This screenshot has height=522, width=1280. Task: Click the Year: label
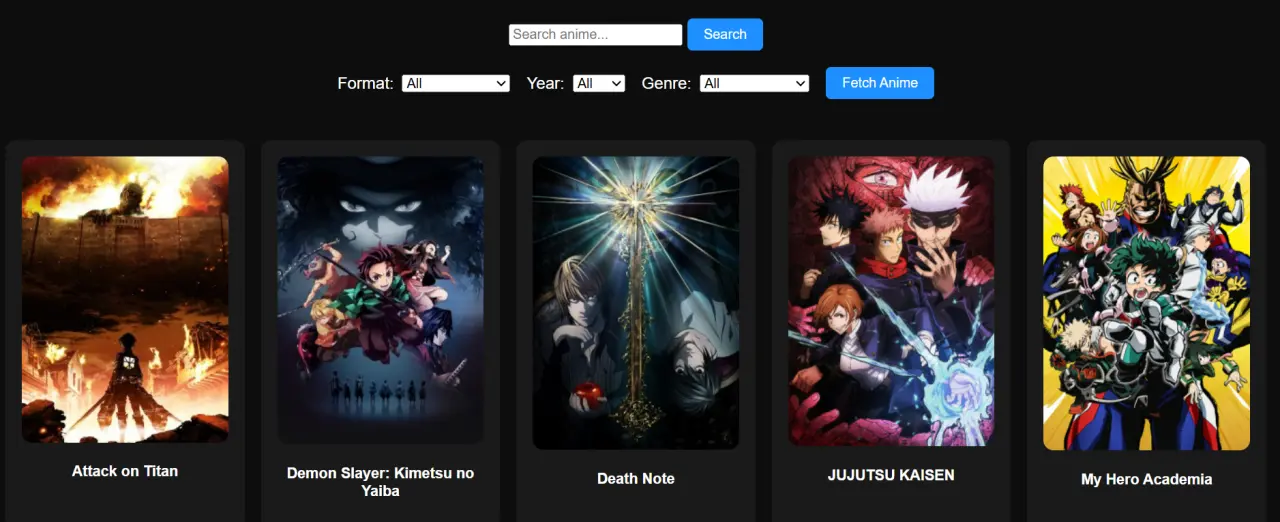click(x=545, y=83)
